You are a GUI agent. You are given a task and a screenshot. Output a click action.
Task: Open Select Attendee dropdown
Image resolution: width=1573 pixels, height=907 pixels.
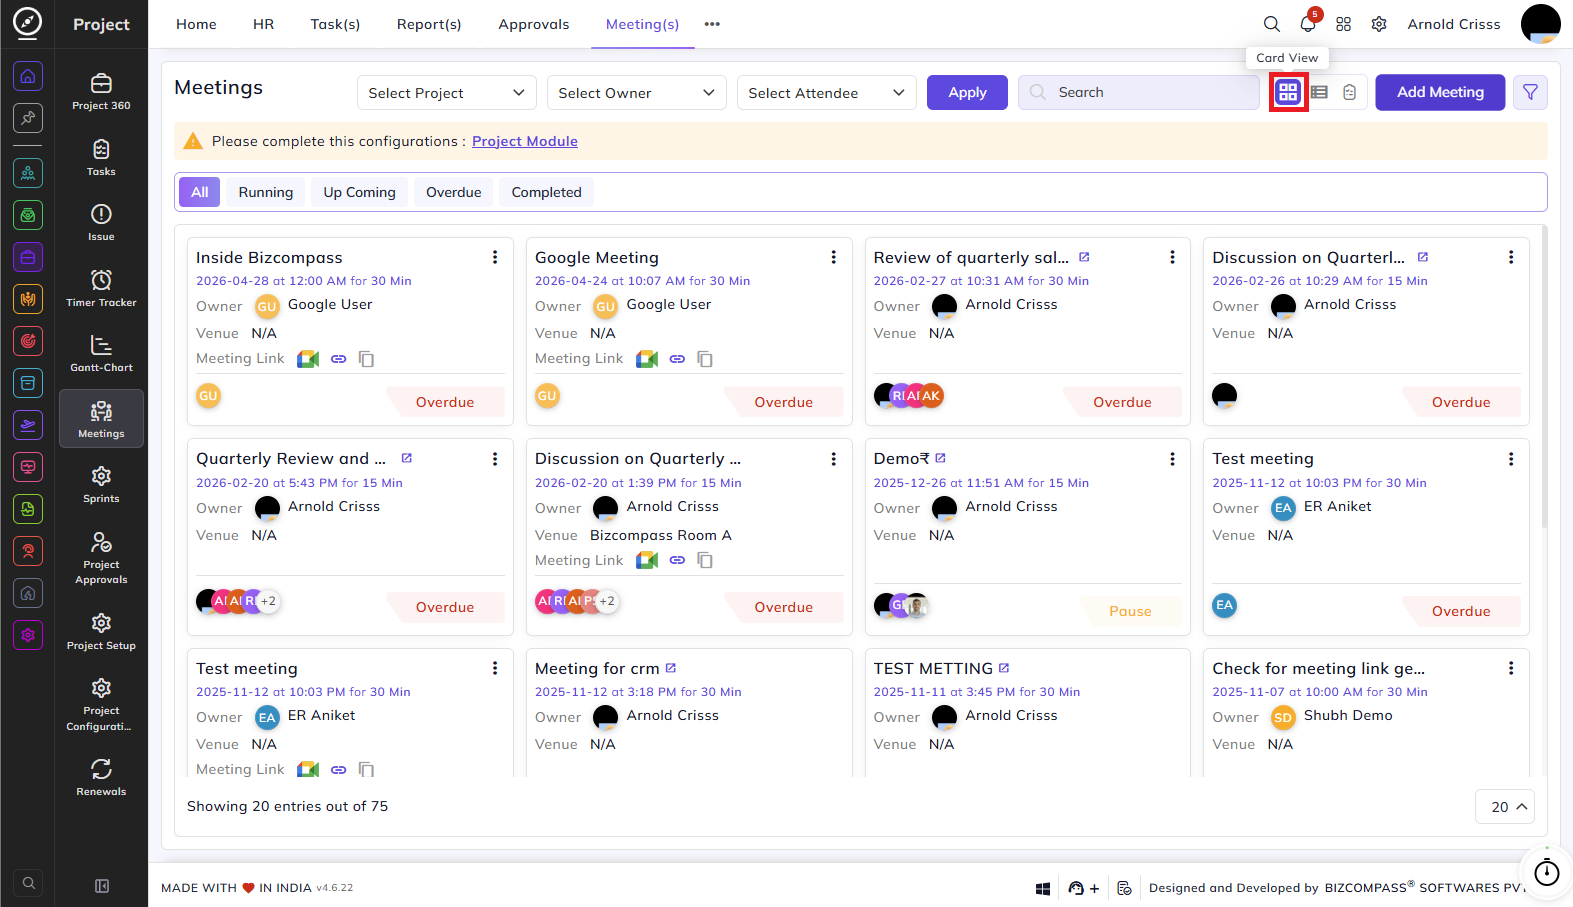click(x=826, y=93)
